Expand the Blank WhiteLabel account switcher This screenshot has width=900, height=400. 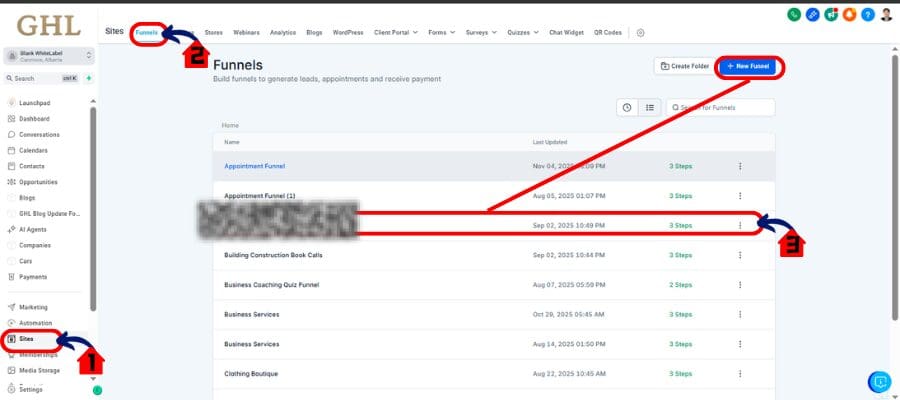48,57
